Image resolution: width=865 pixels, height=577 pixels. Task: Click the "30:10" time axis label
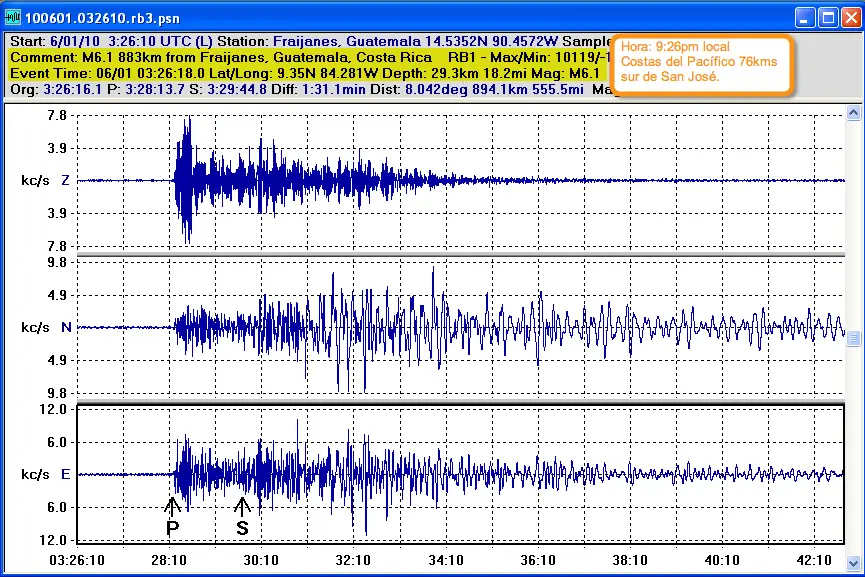(261, 560)
